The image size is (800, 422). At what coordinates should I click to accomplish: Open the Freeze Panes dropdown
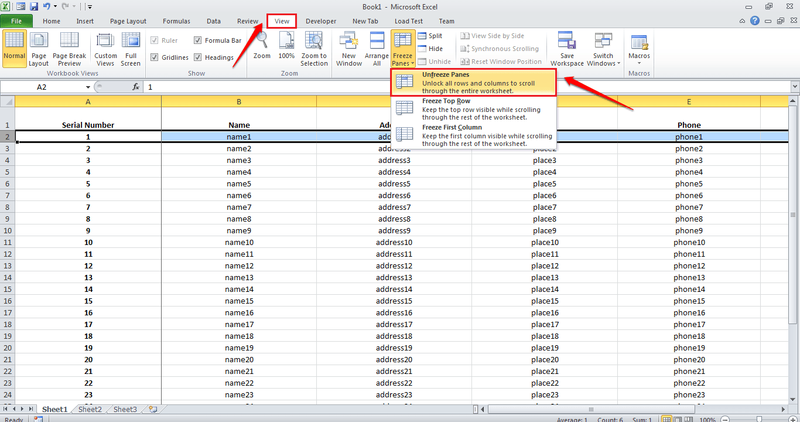click(x=403, y=48)
